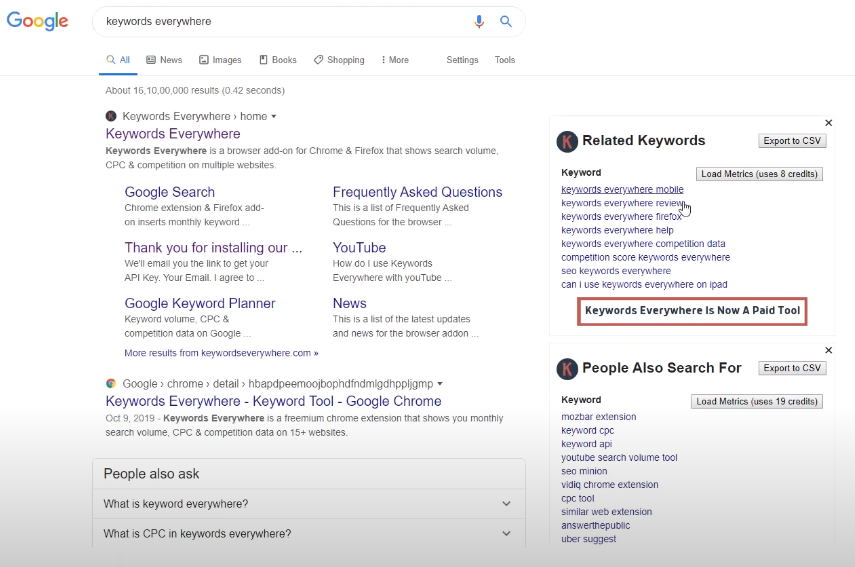The height and width of the screenshot is (567, 855).
Task: Open the Images search tab
Action: click(220, 60)
